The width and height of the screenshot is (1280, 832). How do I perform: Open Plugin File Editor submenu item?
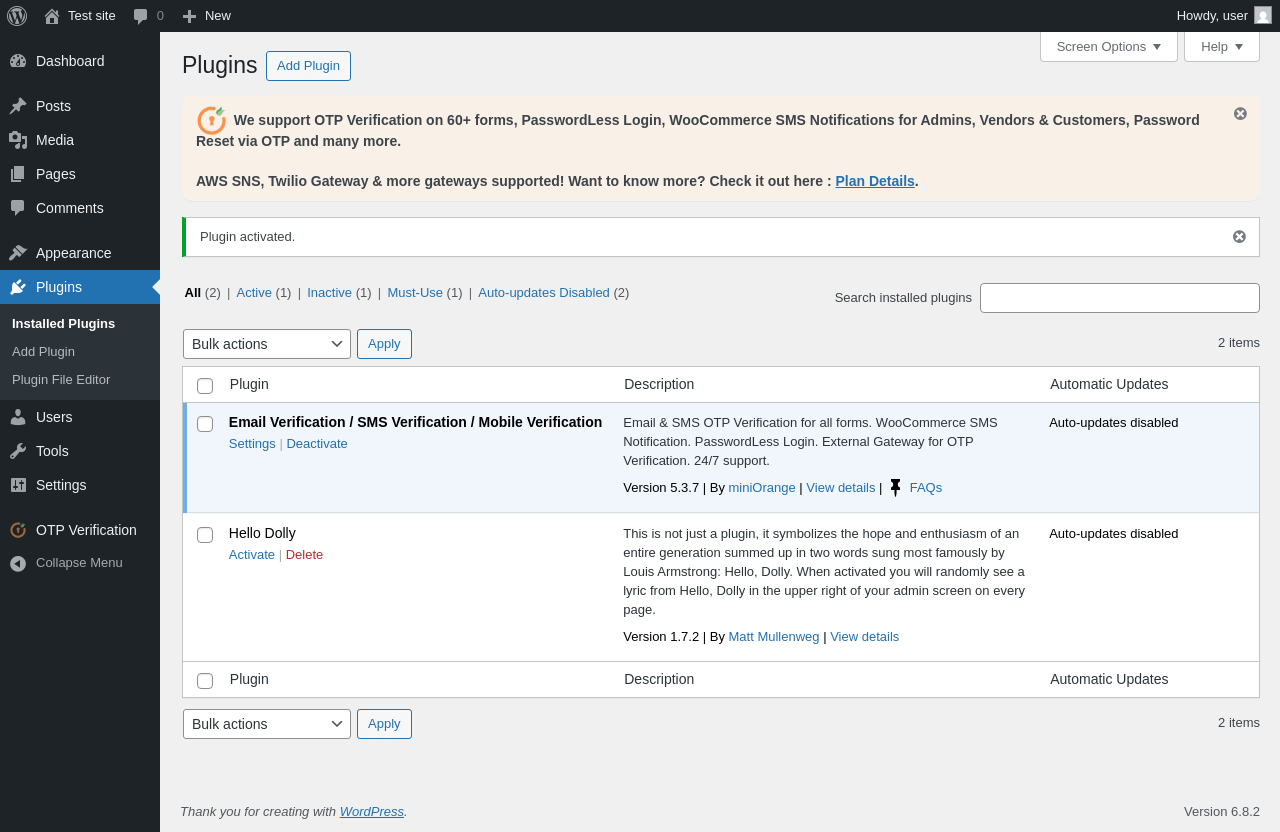pyautogui.click(x=61, y=380)
